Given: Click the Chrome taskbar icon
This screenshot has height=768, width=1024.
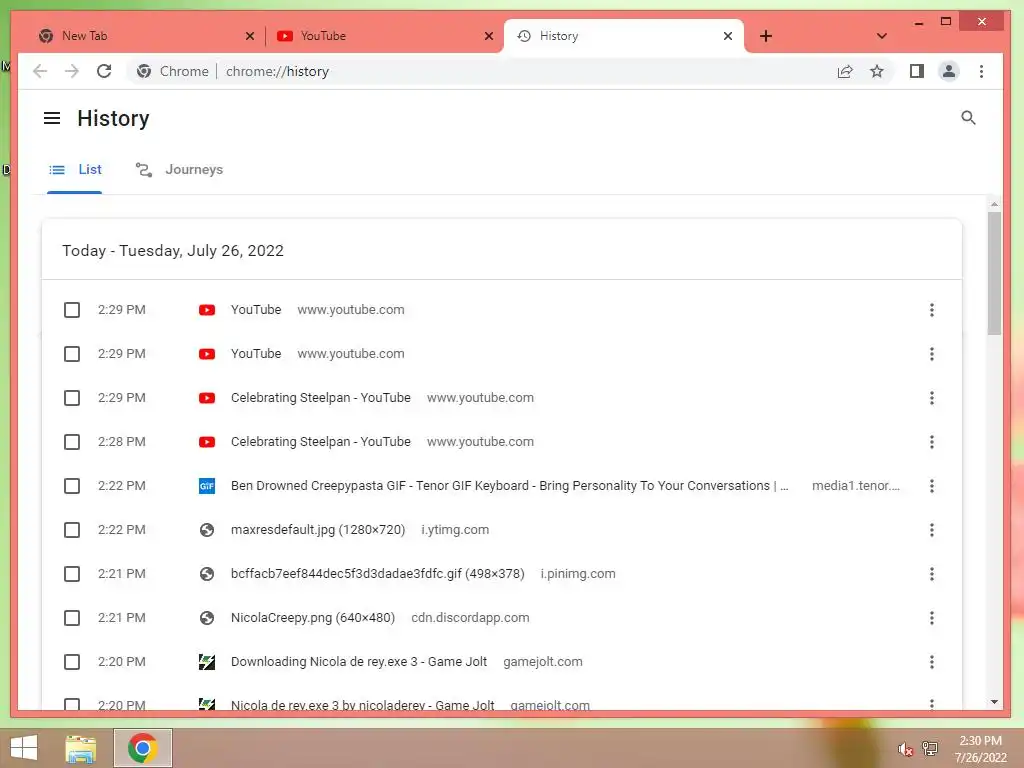Looking at the screenshot, I should pyautogui.click(x=143, y=748).
